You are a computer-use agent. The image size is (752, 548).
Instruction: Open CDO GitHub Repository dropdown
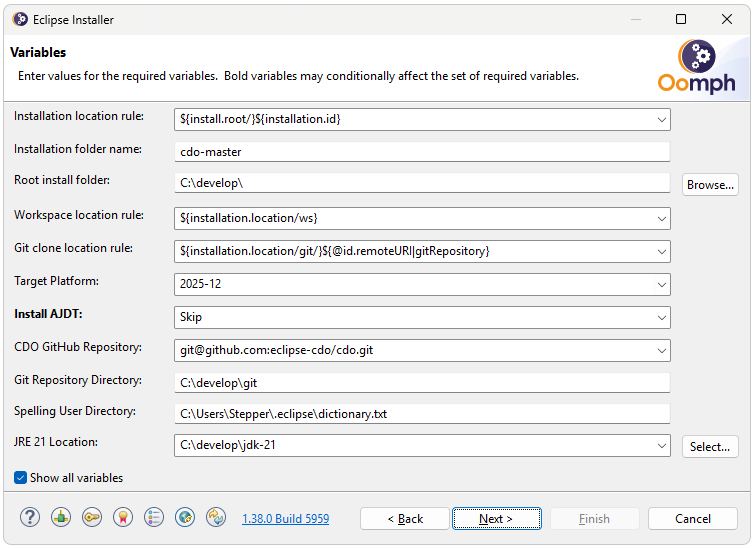pos(661,350)
